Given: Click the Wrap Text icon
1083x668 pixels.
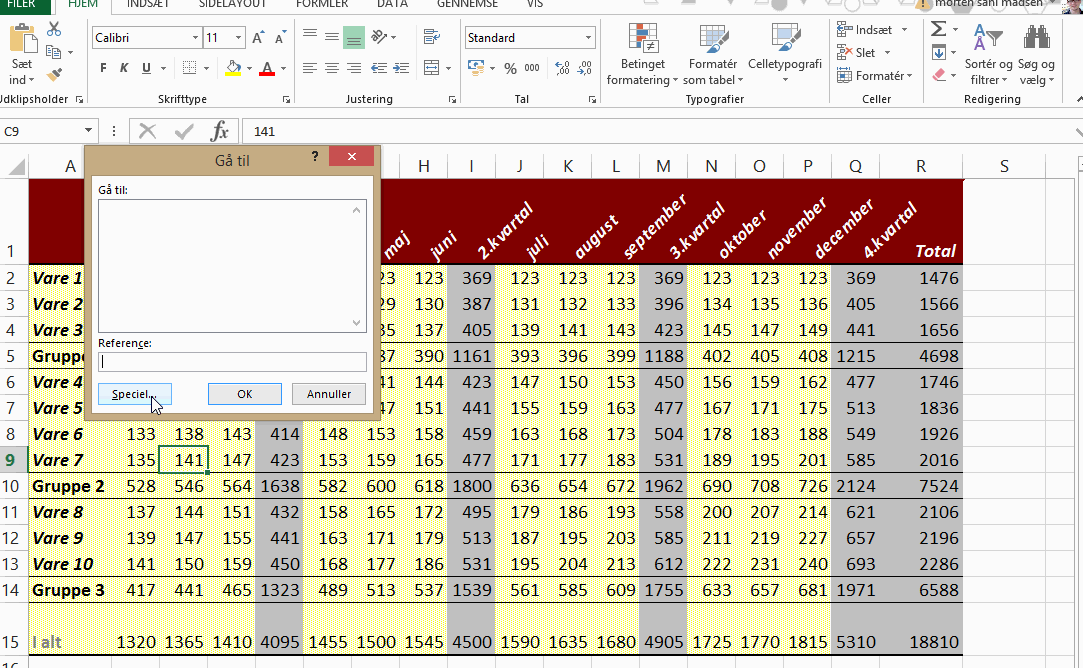Looking at the screenshot, I should click(x=432, y=38).
